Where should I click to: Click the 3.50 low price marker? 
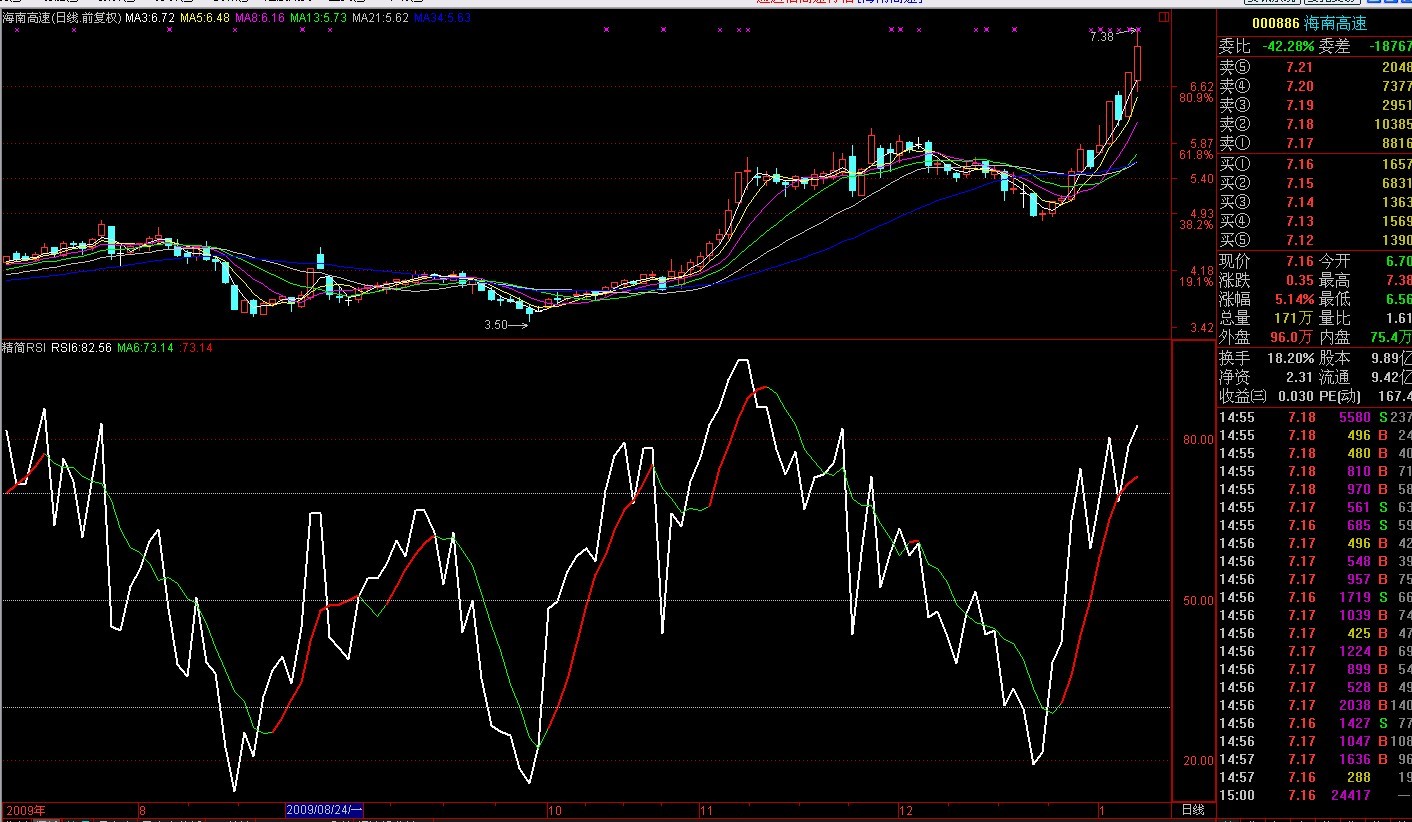click(495, 325)
